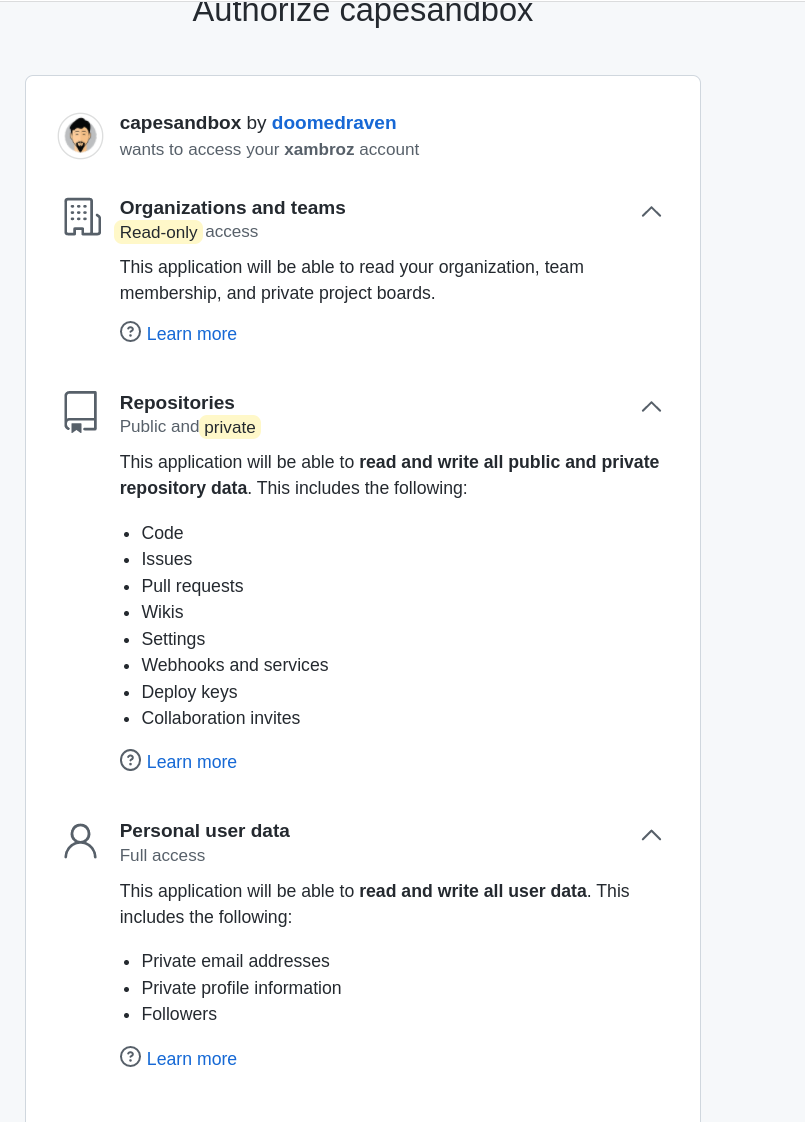
Task: Select the Collaboration invites list item
Action: (220, 718)
